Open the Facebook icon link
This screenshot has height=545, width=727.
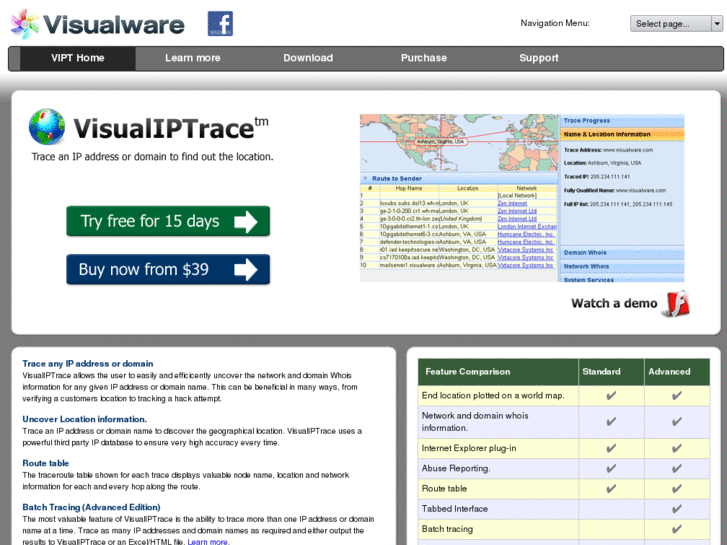point(220,24)
